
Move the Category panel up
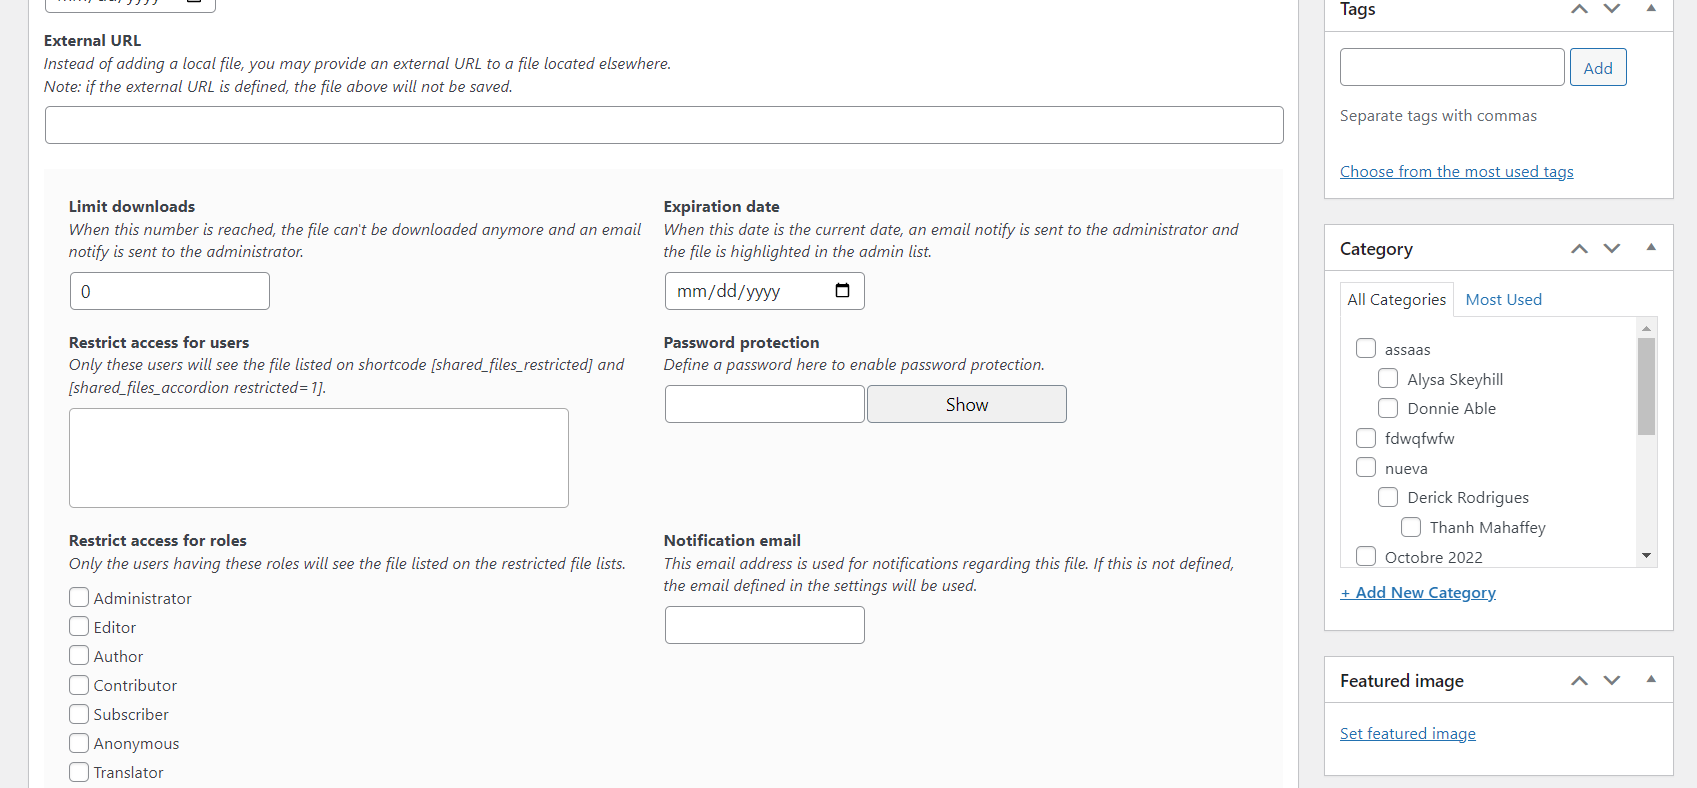coord(1579,247)
